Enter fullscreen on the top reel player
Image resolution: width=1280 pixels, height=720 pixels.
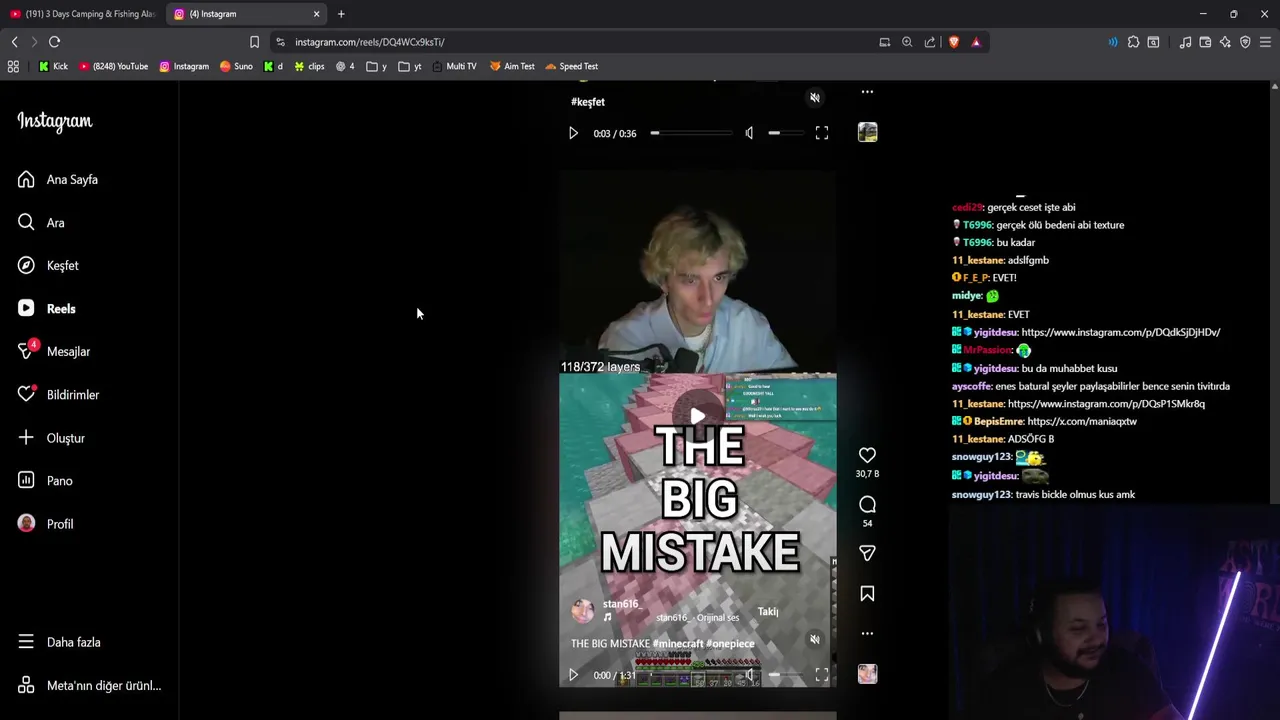[x=821, y=133]
